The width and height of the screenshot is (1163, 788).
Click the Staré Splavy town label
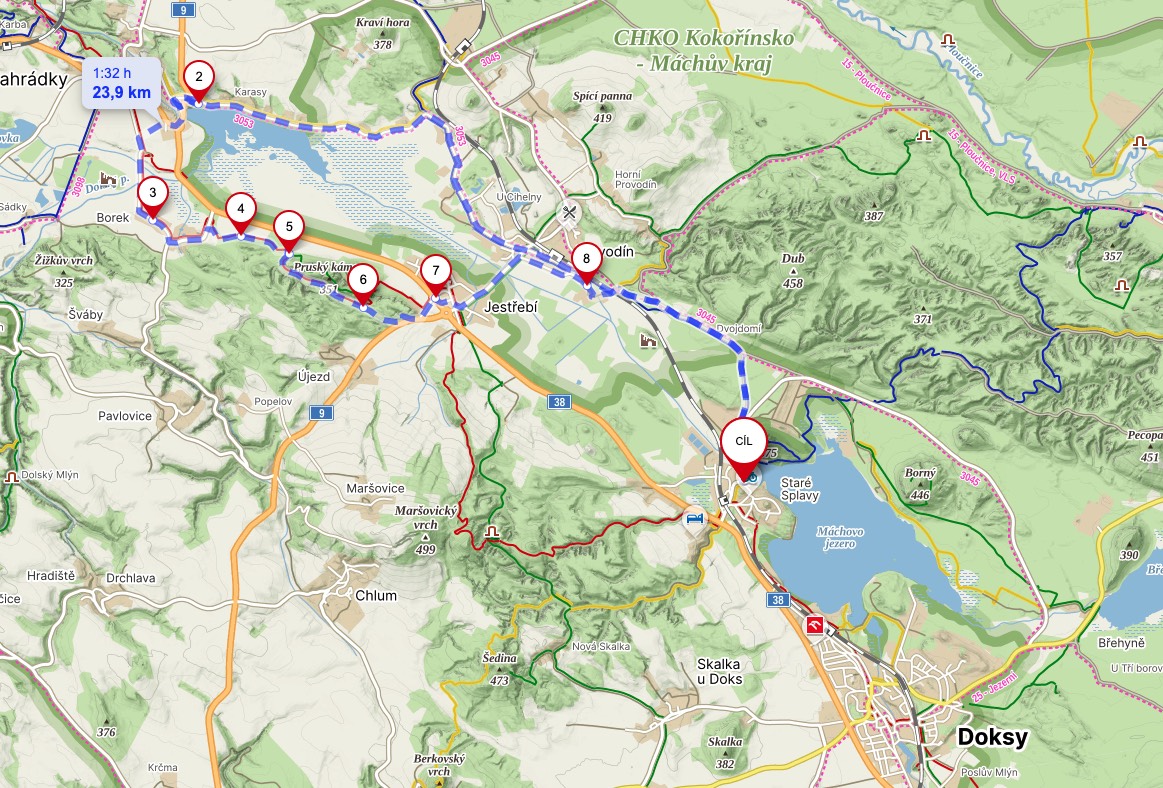[800, 489]
